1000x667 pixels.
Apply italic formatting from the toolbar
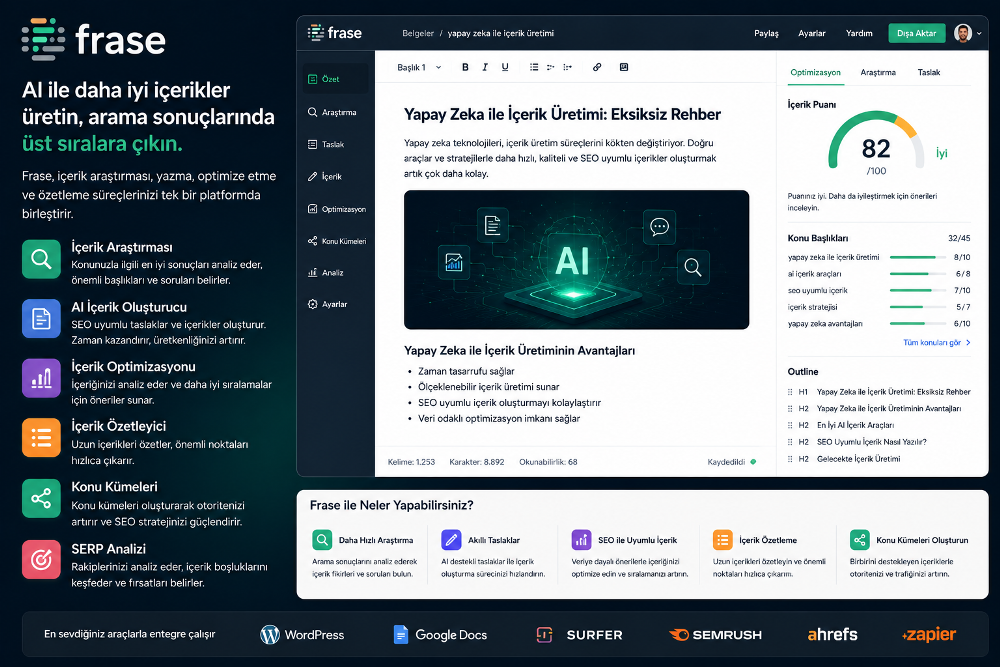tap(485, 67)
